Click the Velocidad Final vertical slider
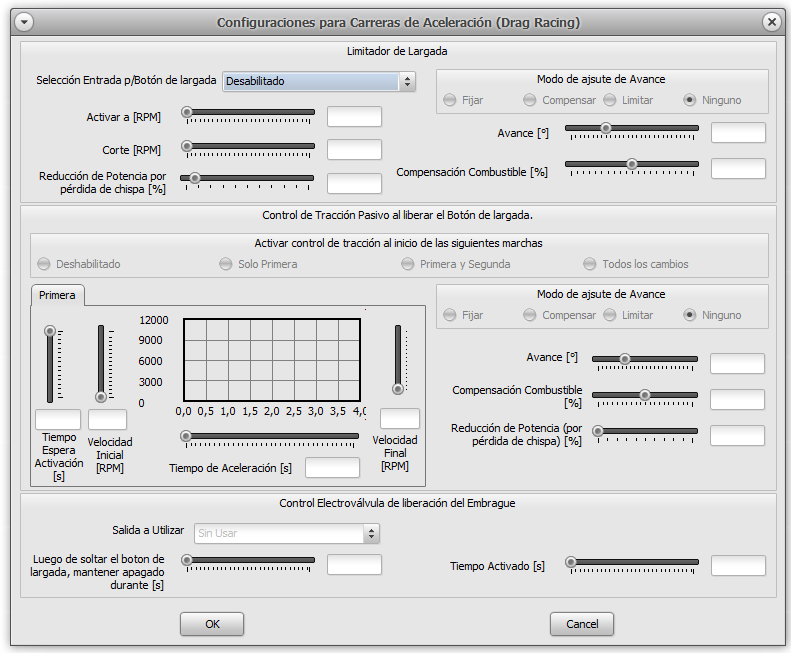 pos(400,359)
